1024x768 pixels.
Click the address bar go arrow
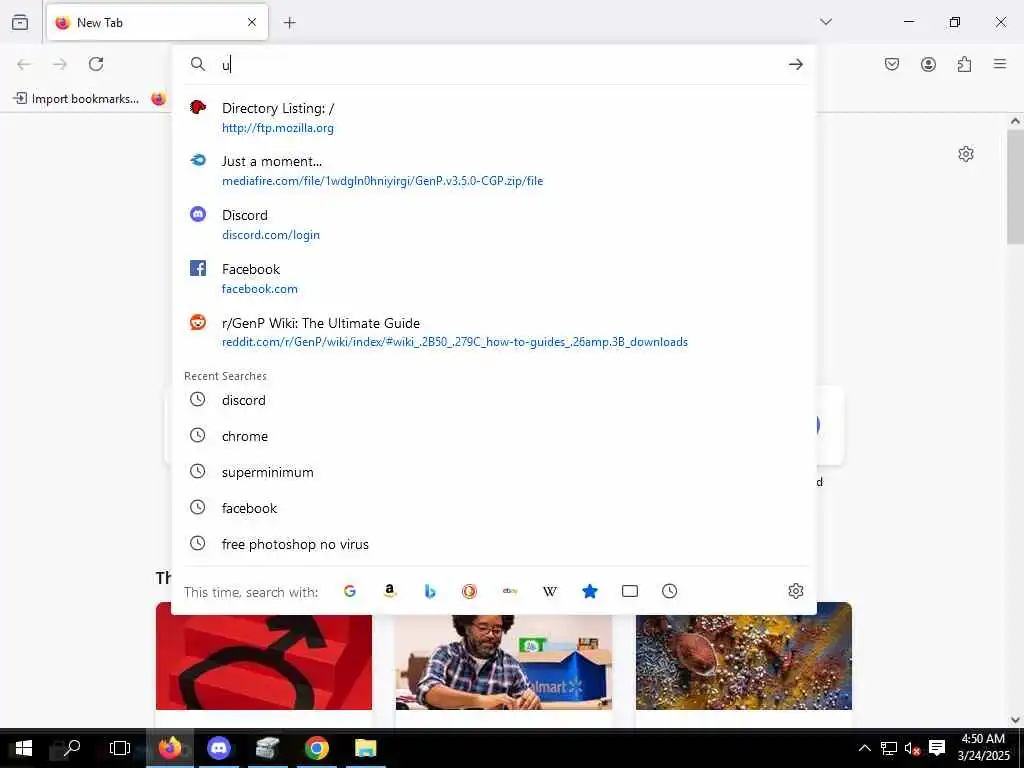795,64
